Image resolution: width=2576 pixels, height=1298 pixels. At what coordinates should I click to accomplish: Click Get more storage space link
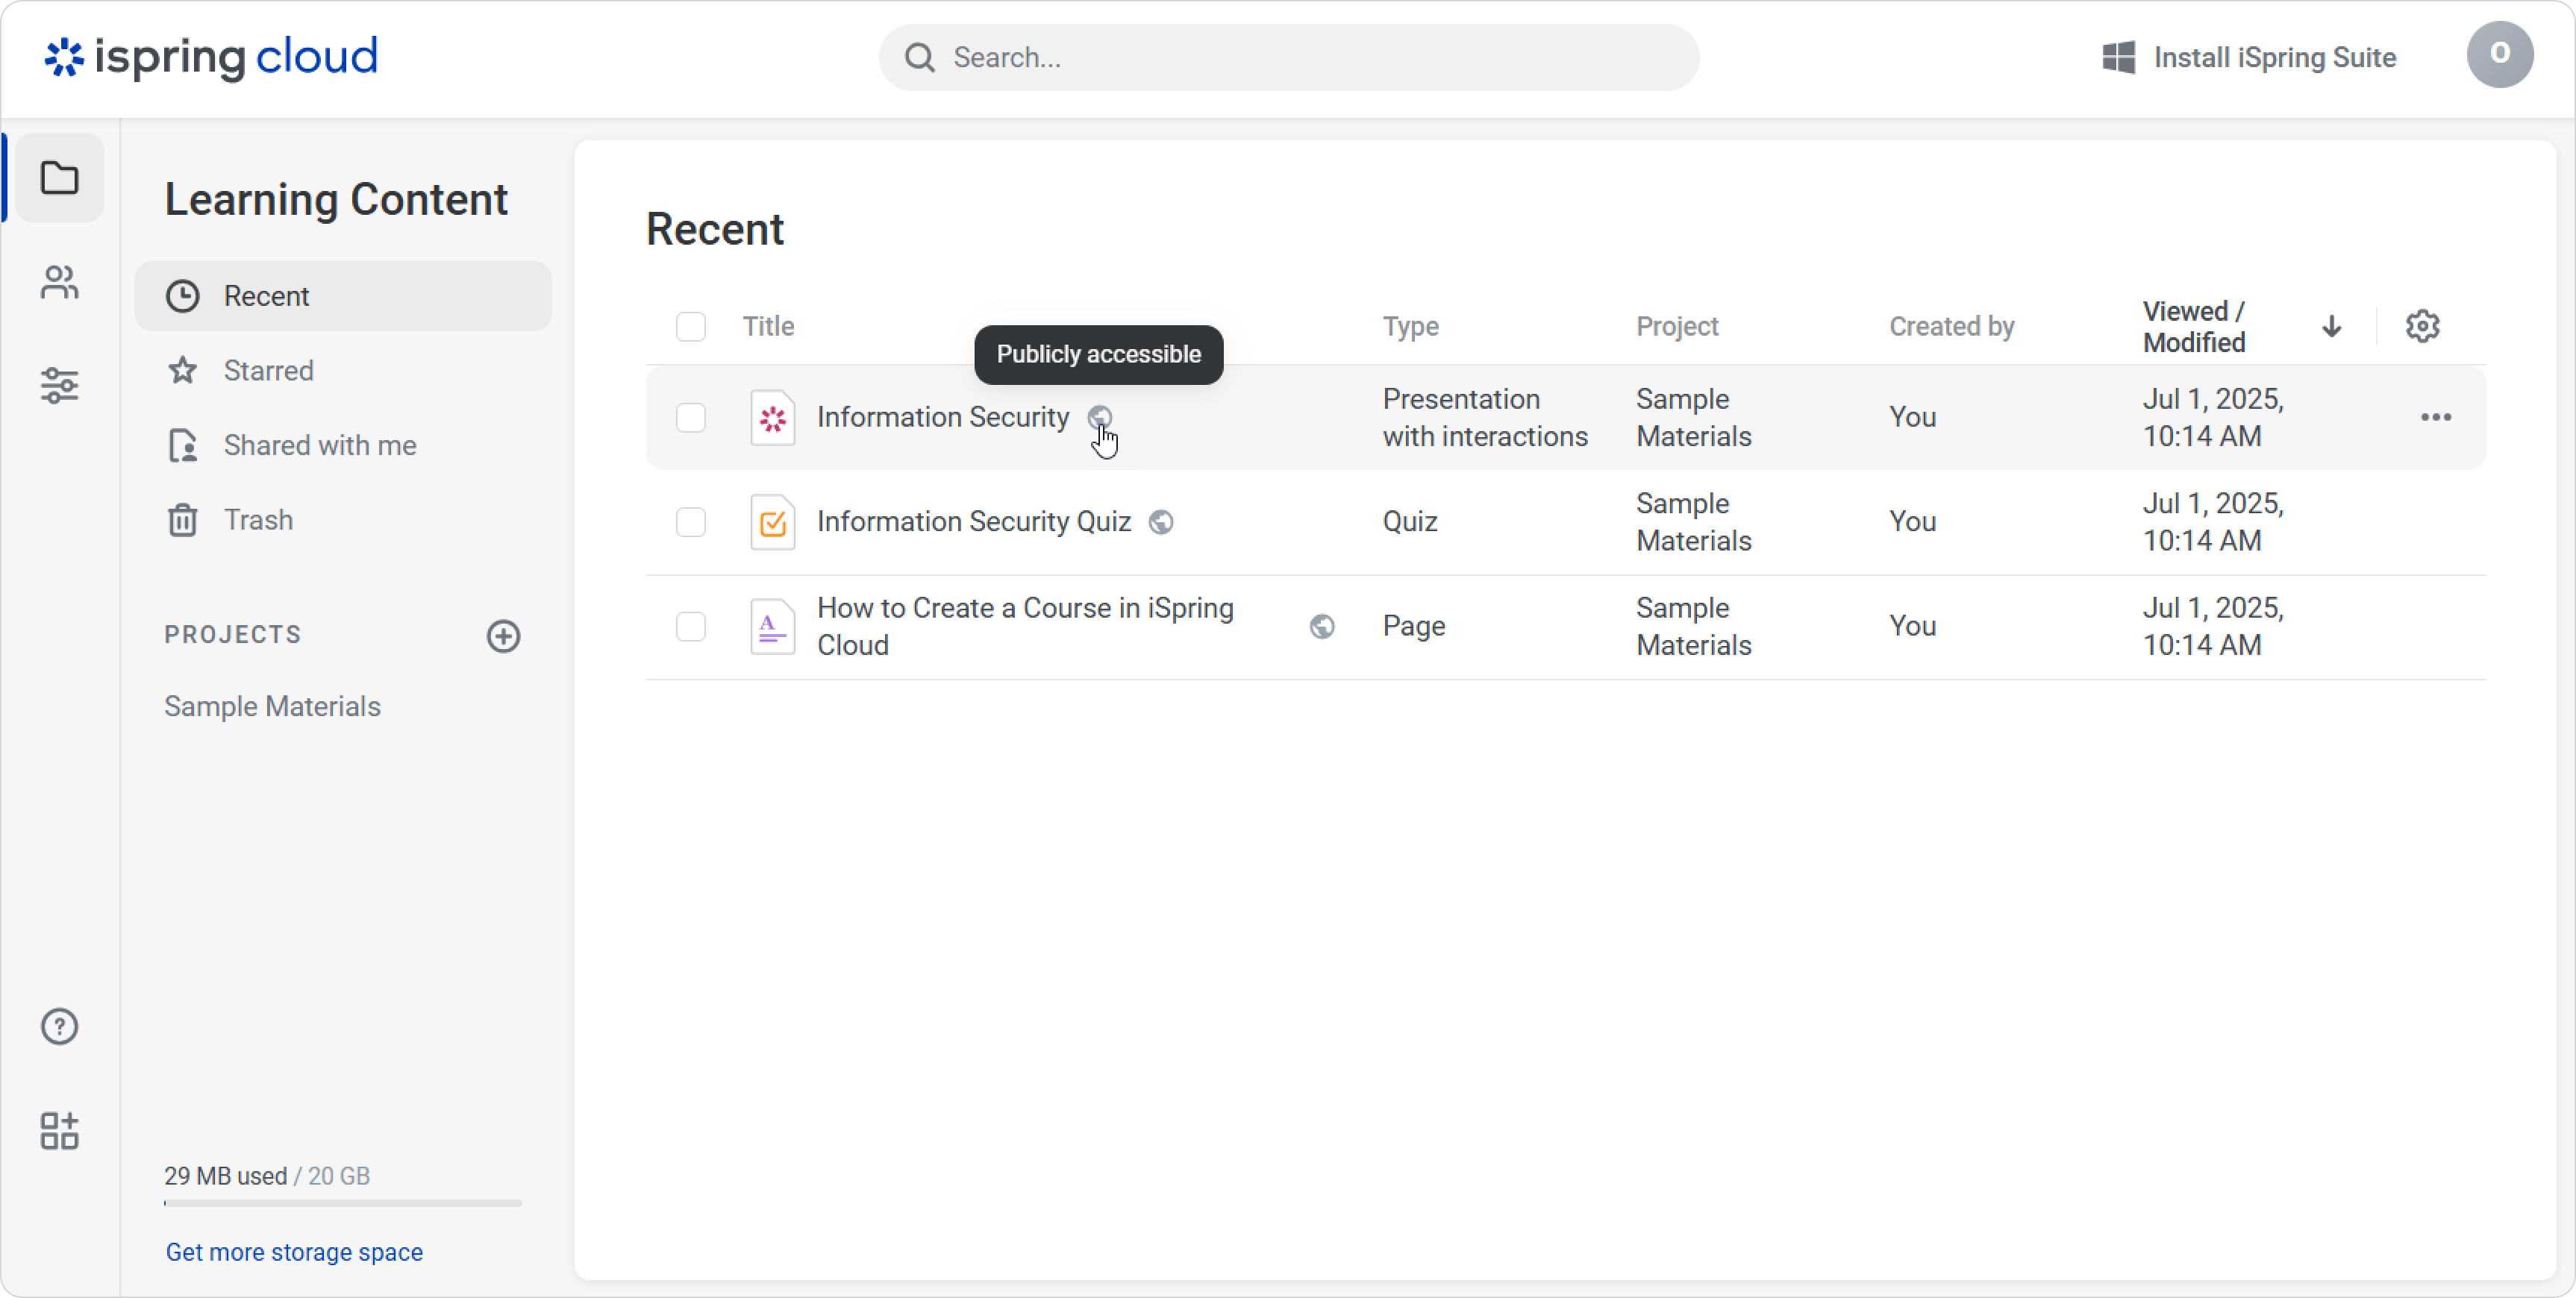(x=294, y=1252)
